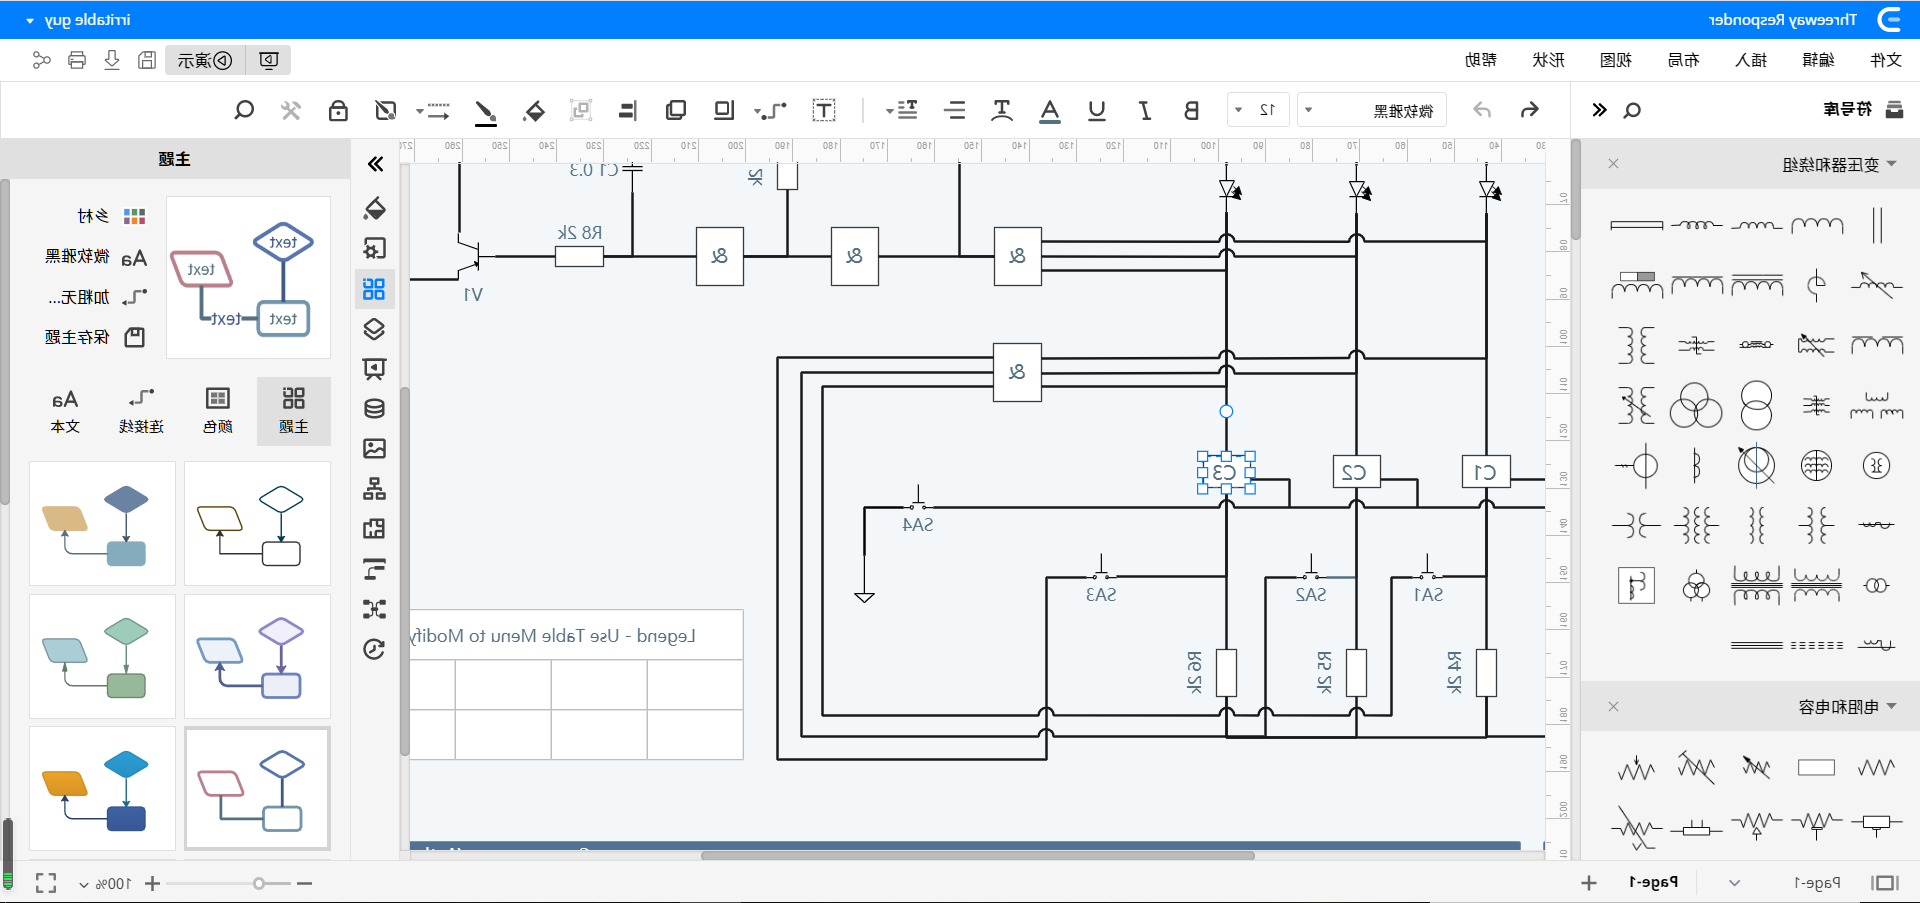Image resolution: width=1920 pixels, height=903 pixels.
Task: Open the 帮助 menu
Action: 1481,60
